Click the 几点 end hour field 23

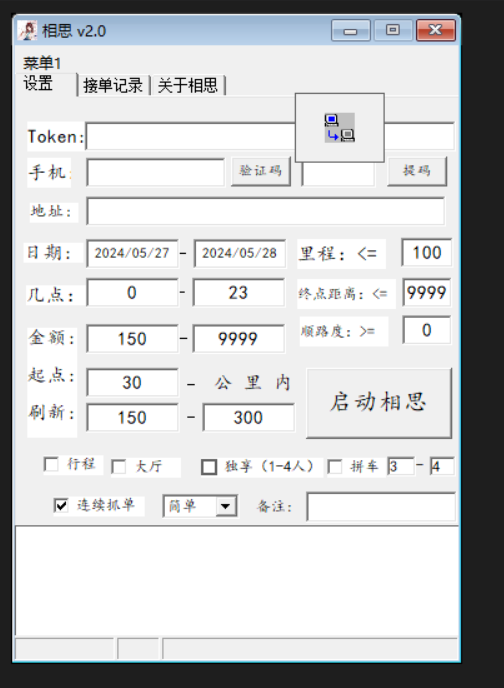coord(239,293)
